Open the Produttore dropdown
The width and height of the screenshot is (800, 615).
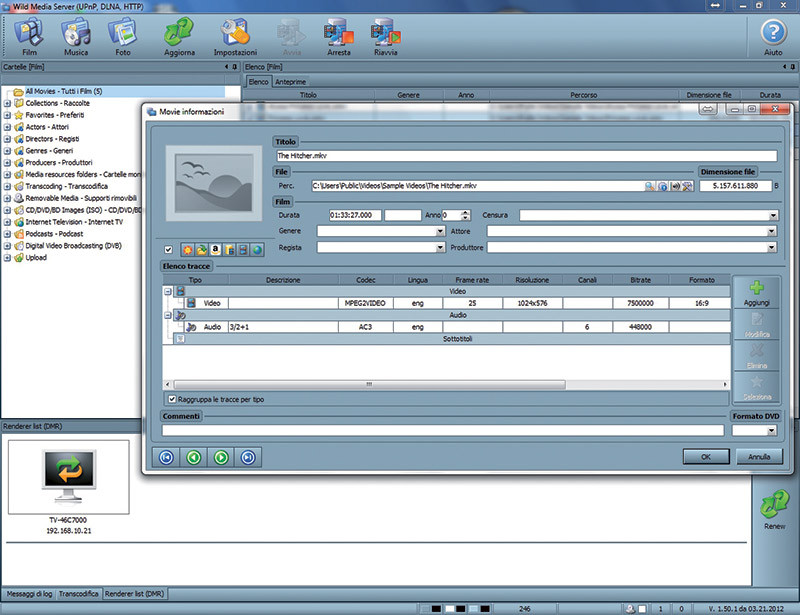771,248
